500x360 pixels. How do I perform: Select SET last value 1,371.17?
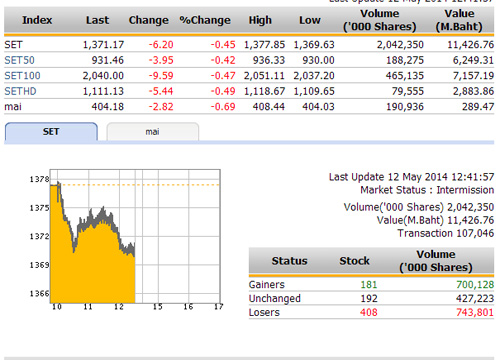click(103, 45)
